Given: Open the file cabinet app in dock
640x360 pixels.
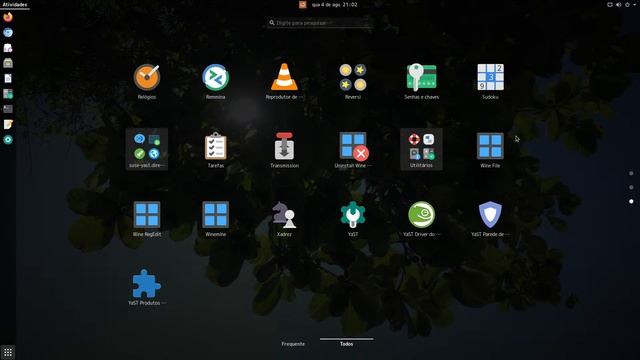Looking at the screenshot, I should click(x=8, y=63).
